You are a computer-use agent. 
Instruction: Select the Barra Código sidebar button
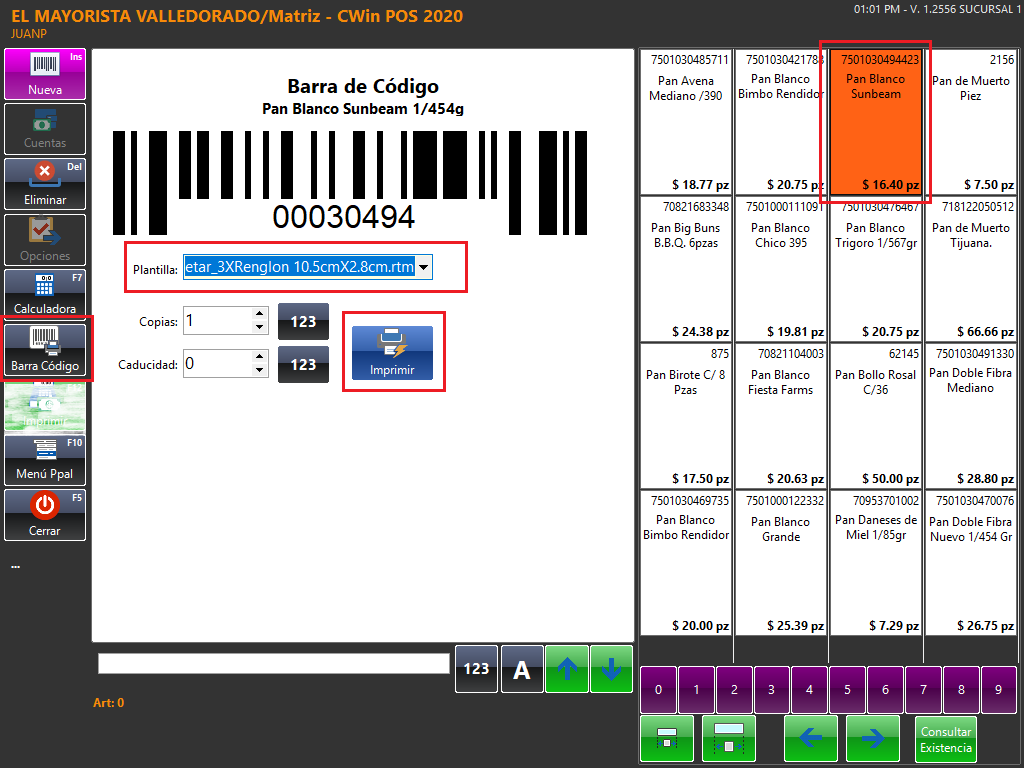tap(45, 350)
